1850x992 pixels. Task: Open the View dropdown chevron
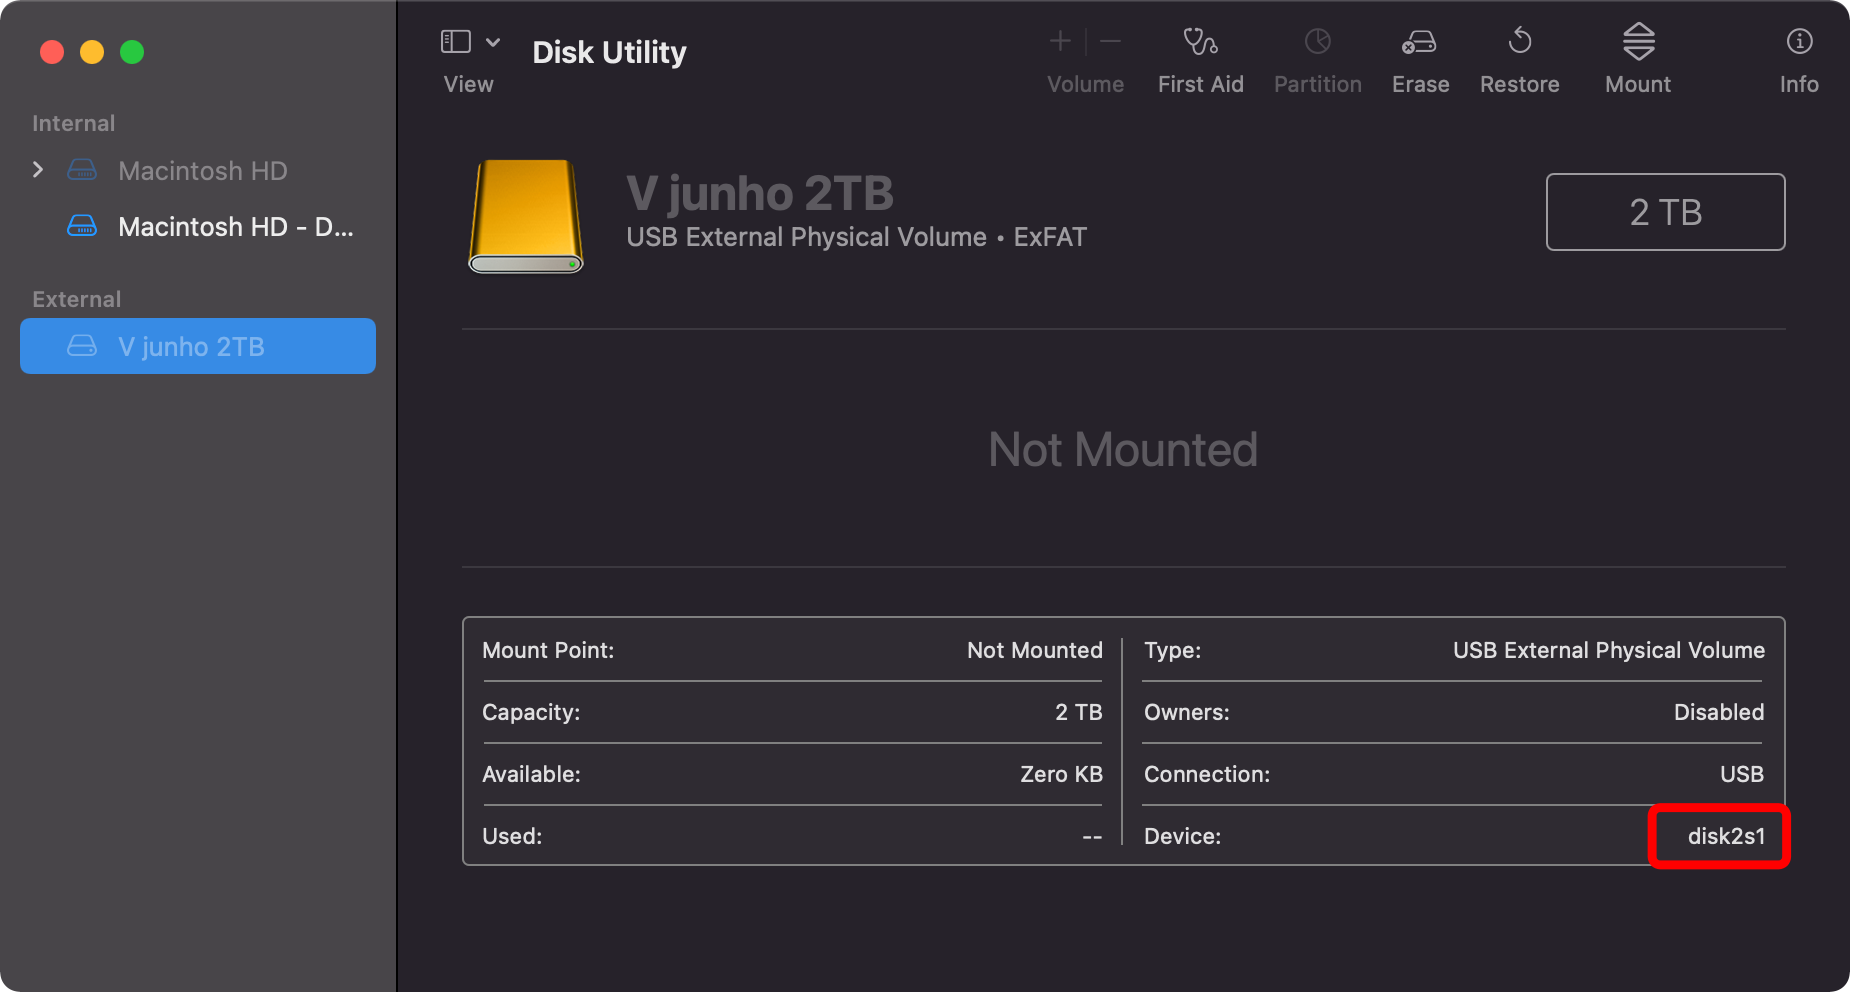point(493,42)
